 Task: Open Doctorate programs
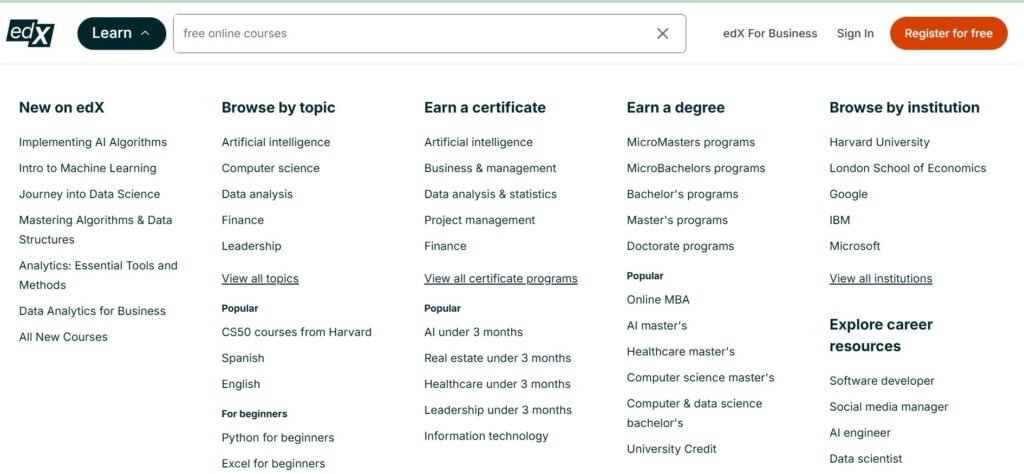coord(680,246)
